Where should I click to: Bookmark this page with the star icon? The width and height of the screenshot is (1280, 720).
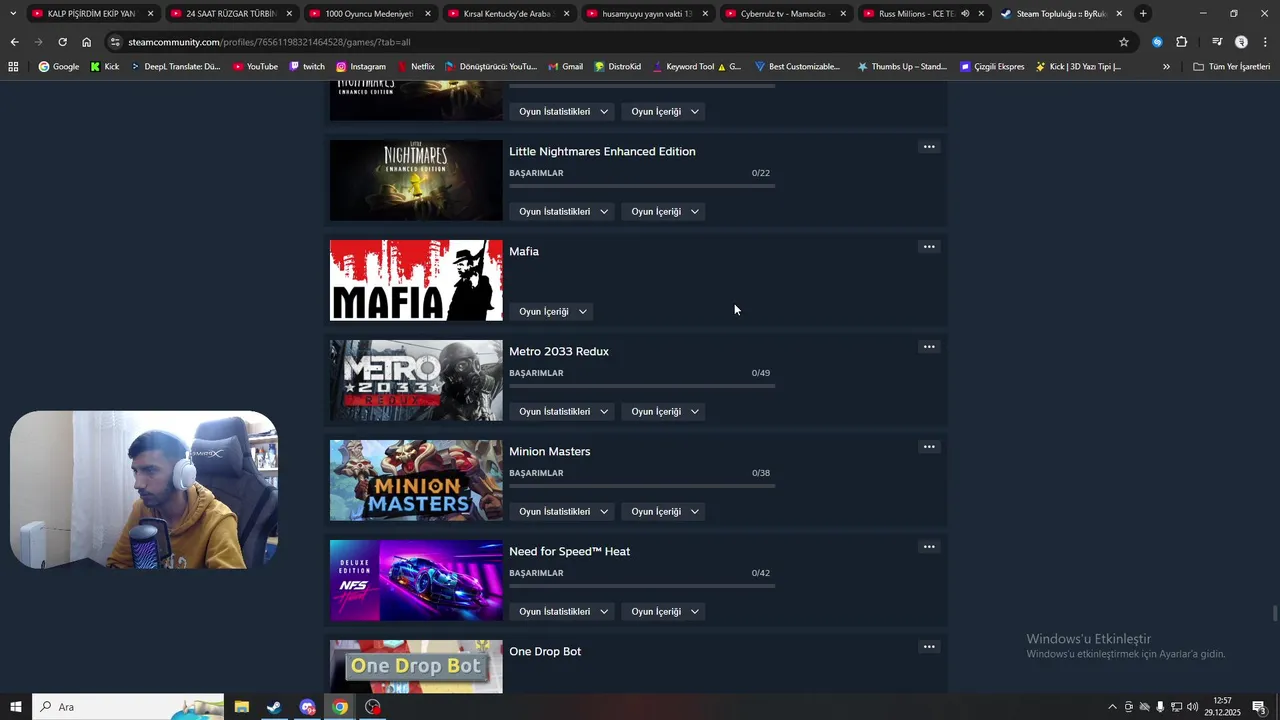[1124, 42]
